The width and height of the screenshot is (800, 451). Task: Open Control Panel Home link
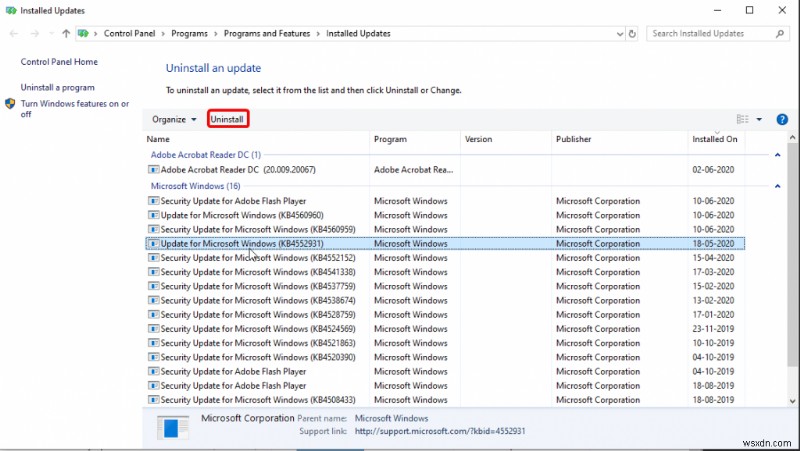[x=59, y=62]
